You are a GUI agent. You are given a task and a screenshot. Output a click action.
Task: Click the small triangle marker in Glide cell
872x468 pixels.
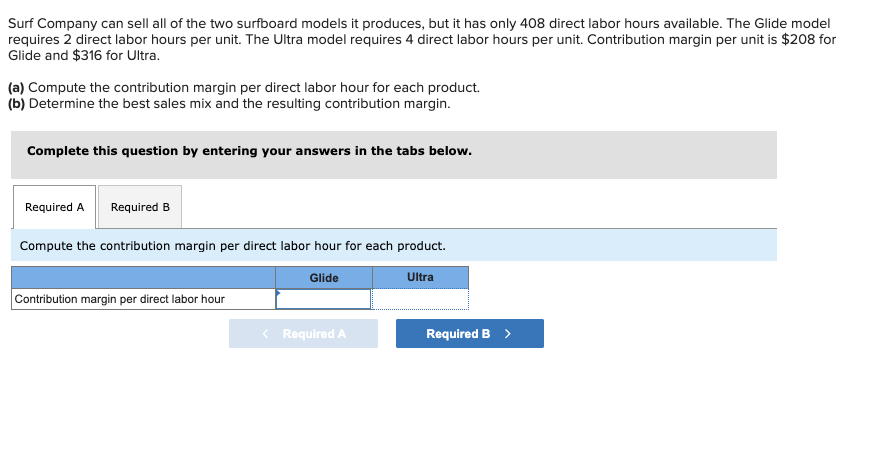tap(279, 292)
